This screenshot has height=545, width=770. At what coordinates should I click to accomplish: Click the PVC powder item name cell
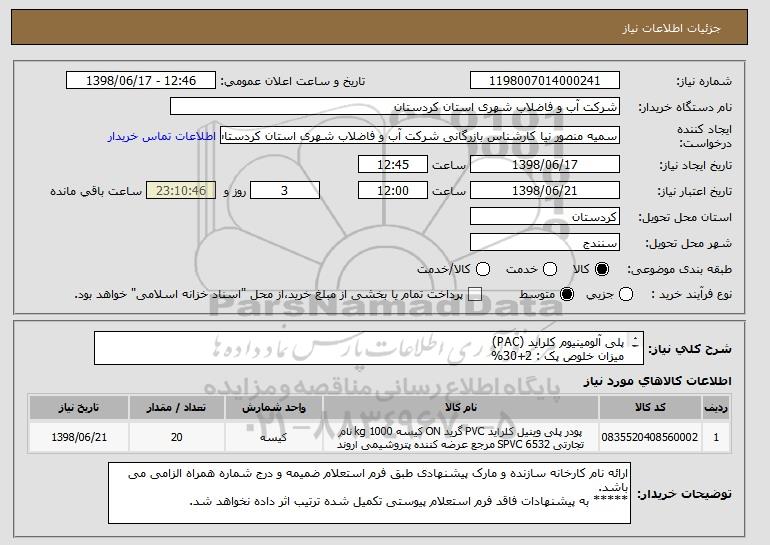(x=461, y=437)
